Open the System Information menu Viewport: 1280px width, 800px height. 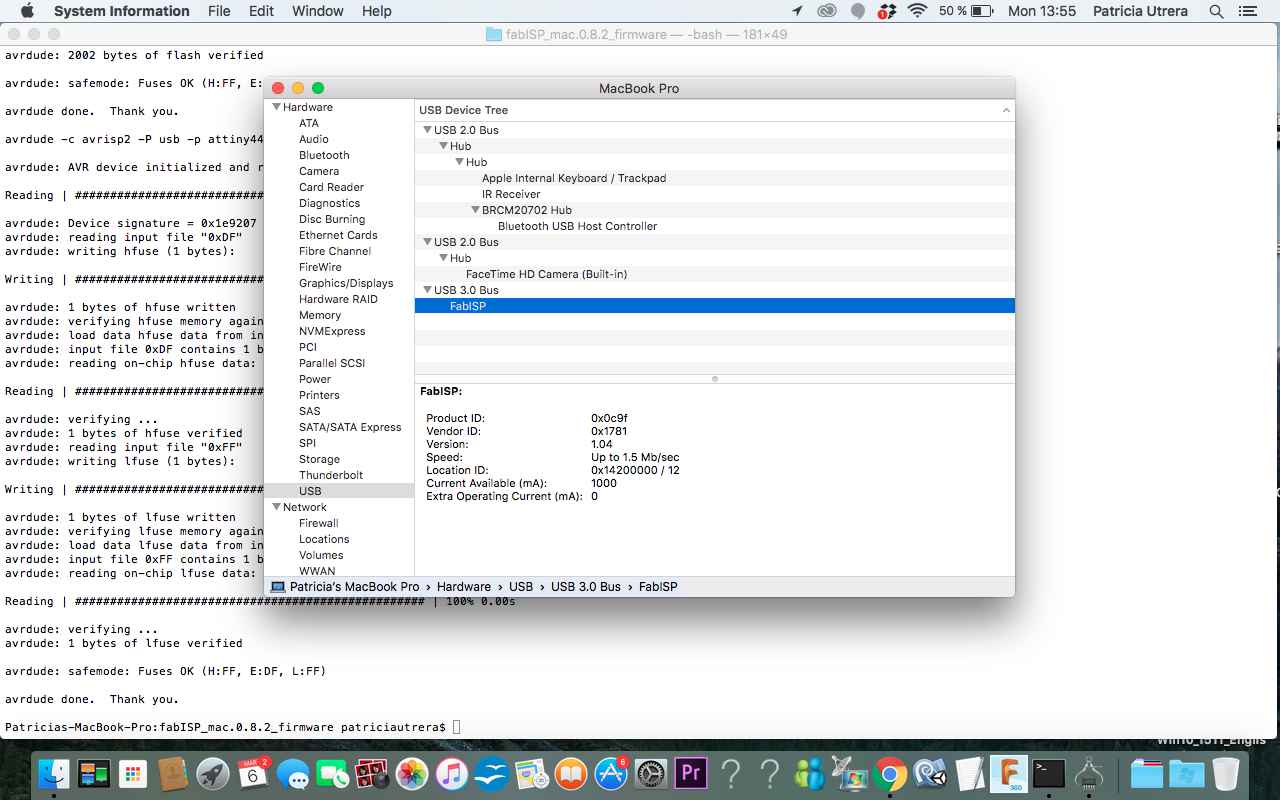click(x=121, y=11)
